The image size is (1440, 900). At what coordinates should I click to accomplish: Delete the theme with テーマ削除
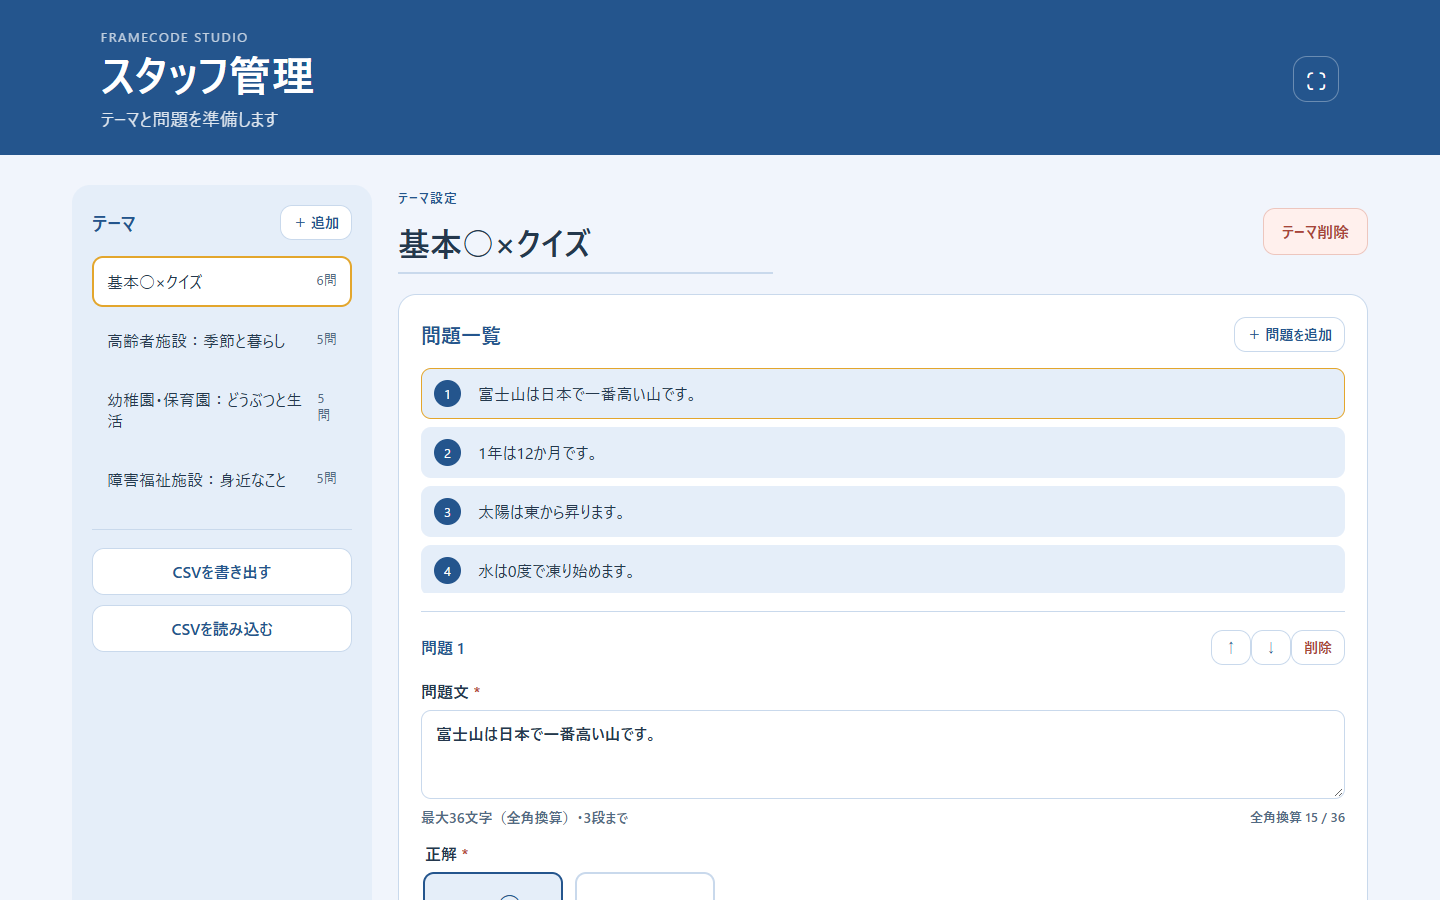(1315, 232)
